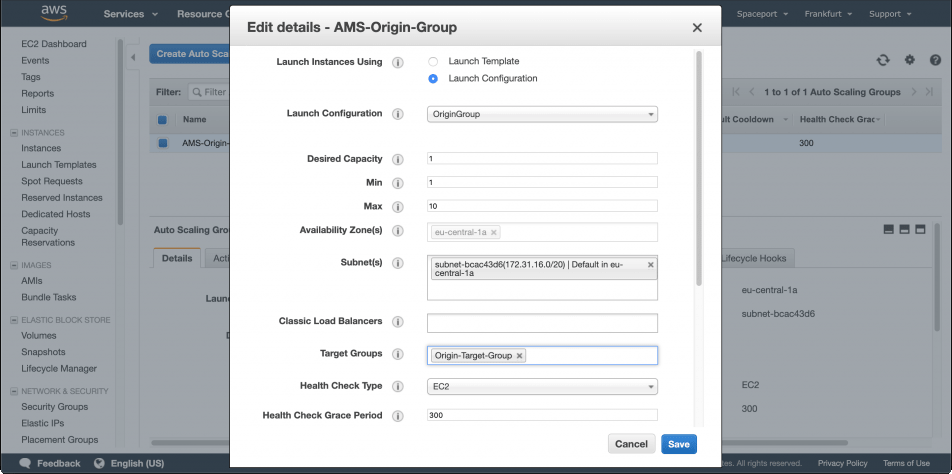Click info icon beside Classic Load Balancers

coord(398,322)
